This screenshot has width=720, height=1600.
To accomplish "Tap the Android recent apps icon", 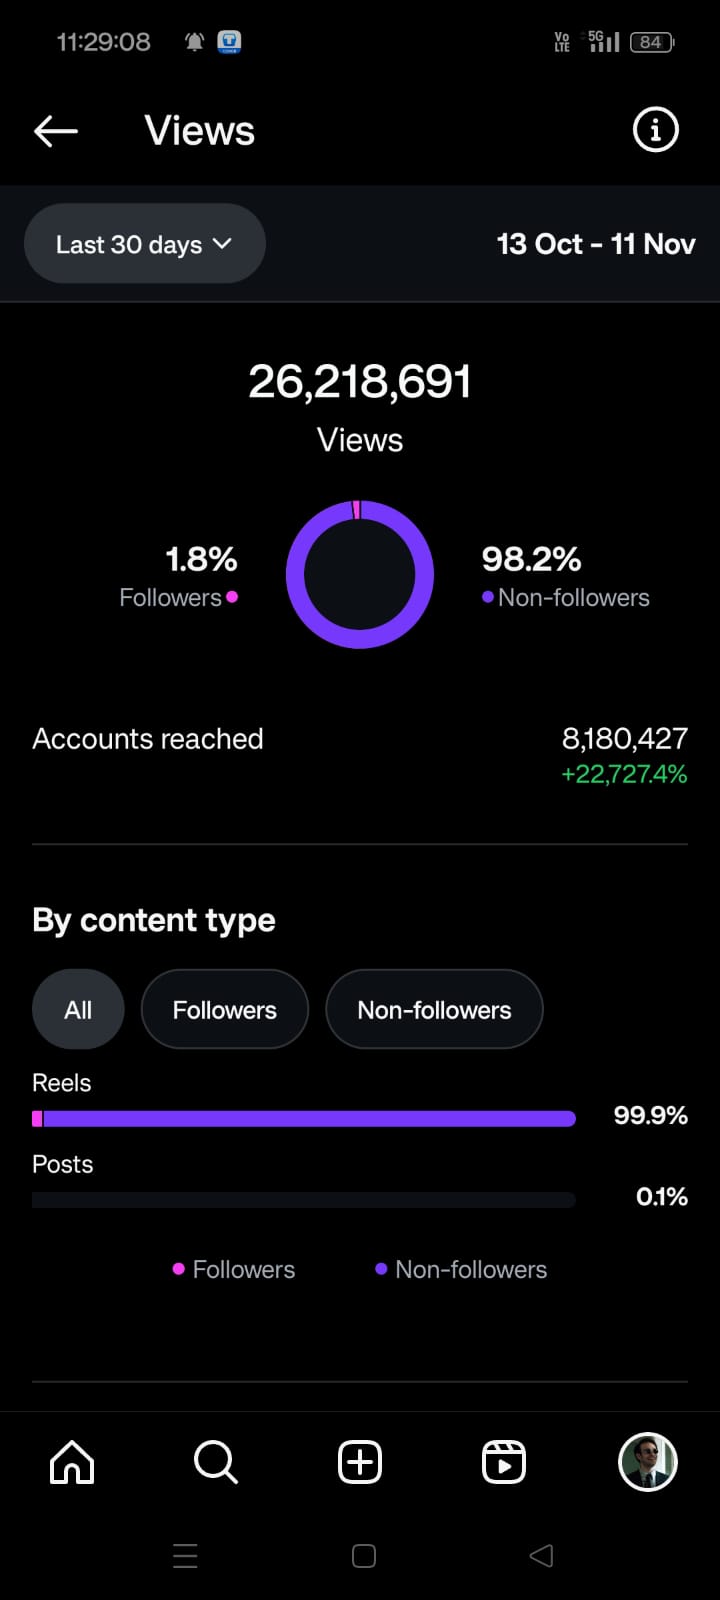I will pos(185,1556).
